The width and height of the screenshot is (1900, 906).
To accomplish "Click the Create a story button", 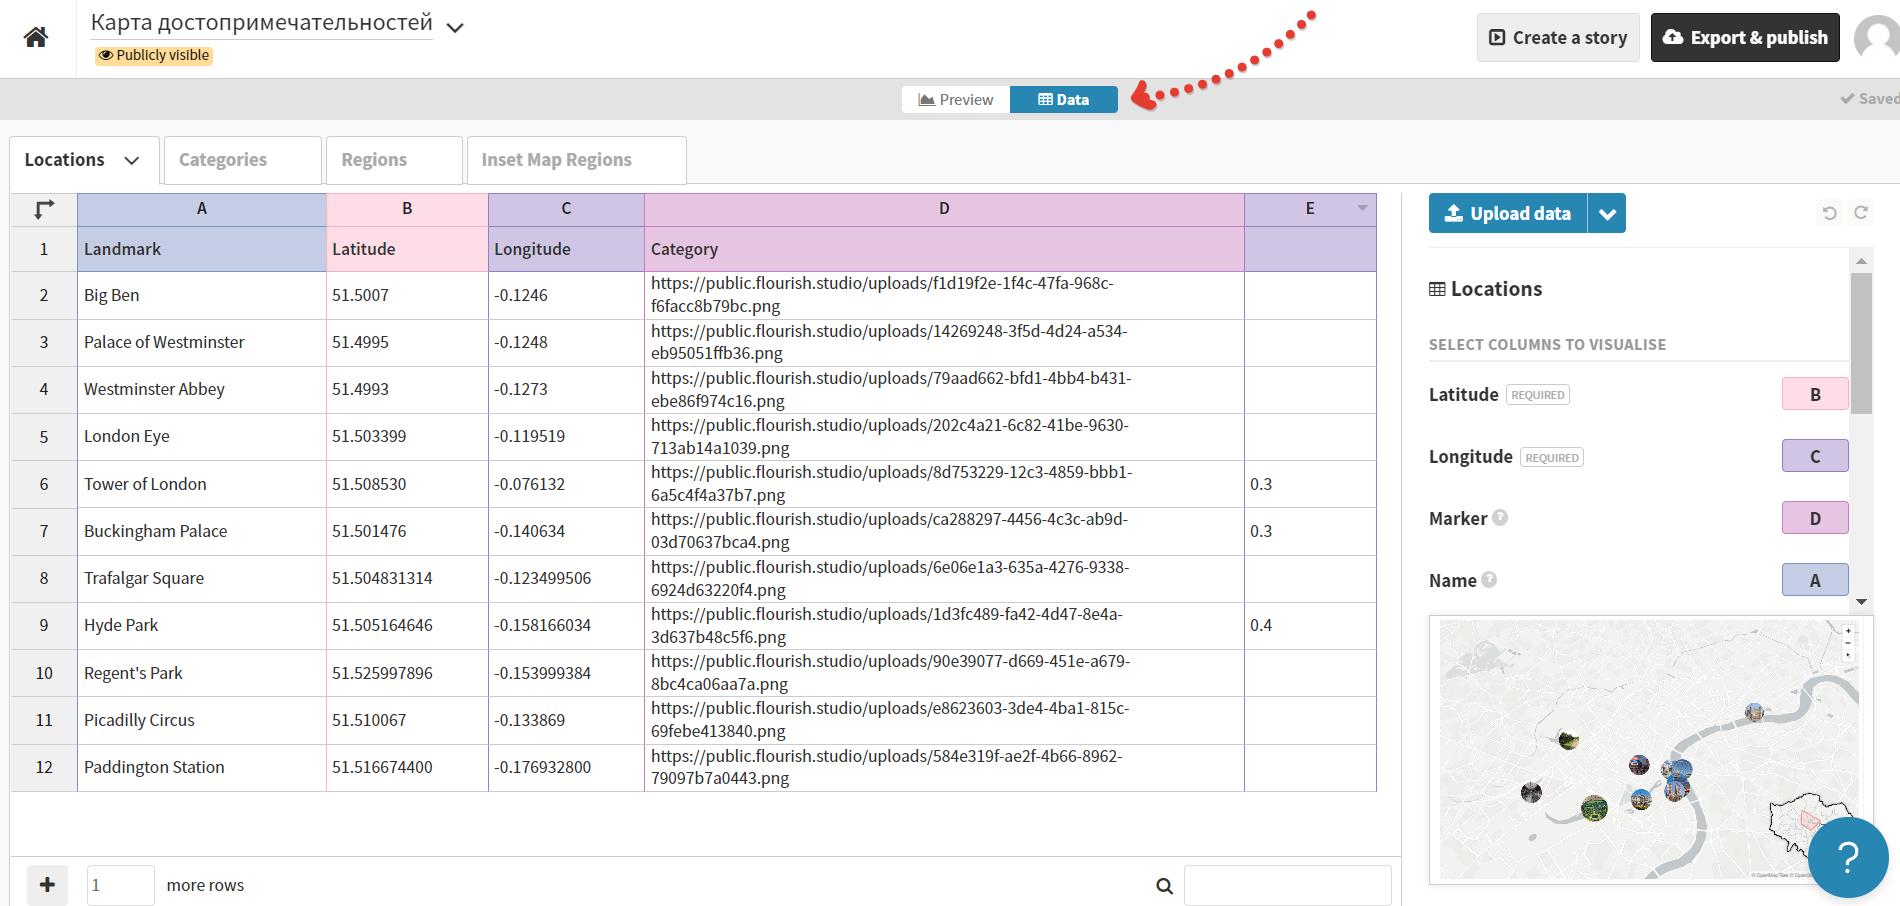I will [1557, 38].
